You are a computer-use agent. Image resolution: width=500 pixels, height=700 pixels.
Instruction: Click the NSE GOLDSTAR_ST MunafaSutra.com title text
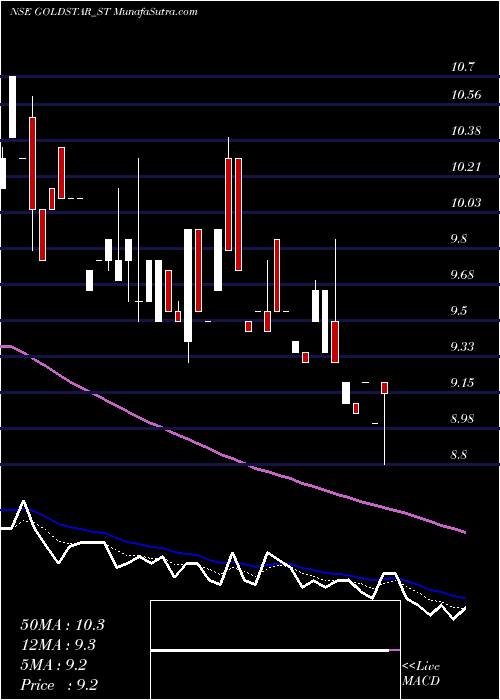[x=103, y=11]
